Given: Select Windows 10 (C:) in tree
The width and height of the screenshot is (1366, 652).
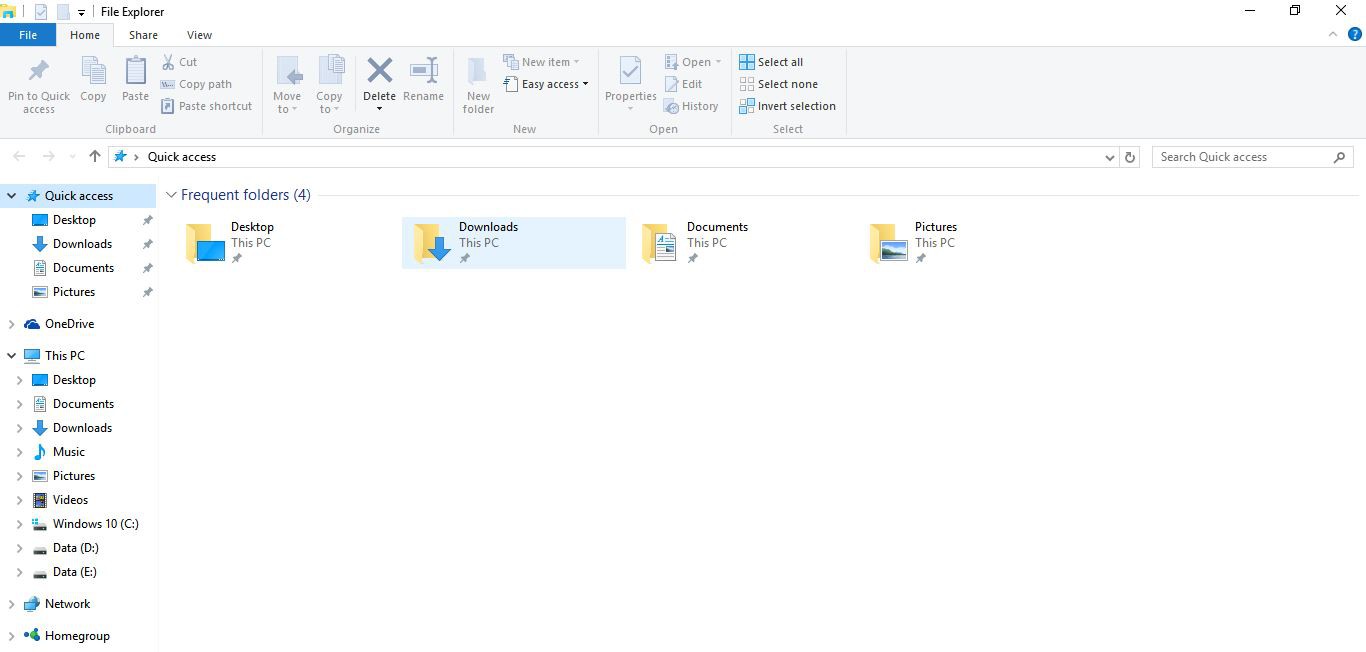Looking at the screenshot, I should (95, 524).
